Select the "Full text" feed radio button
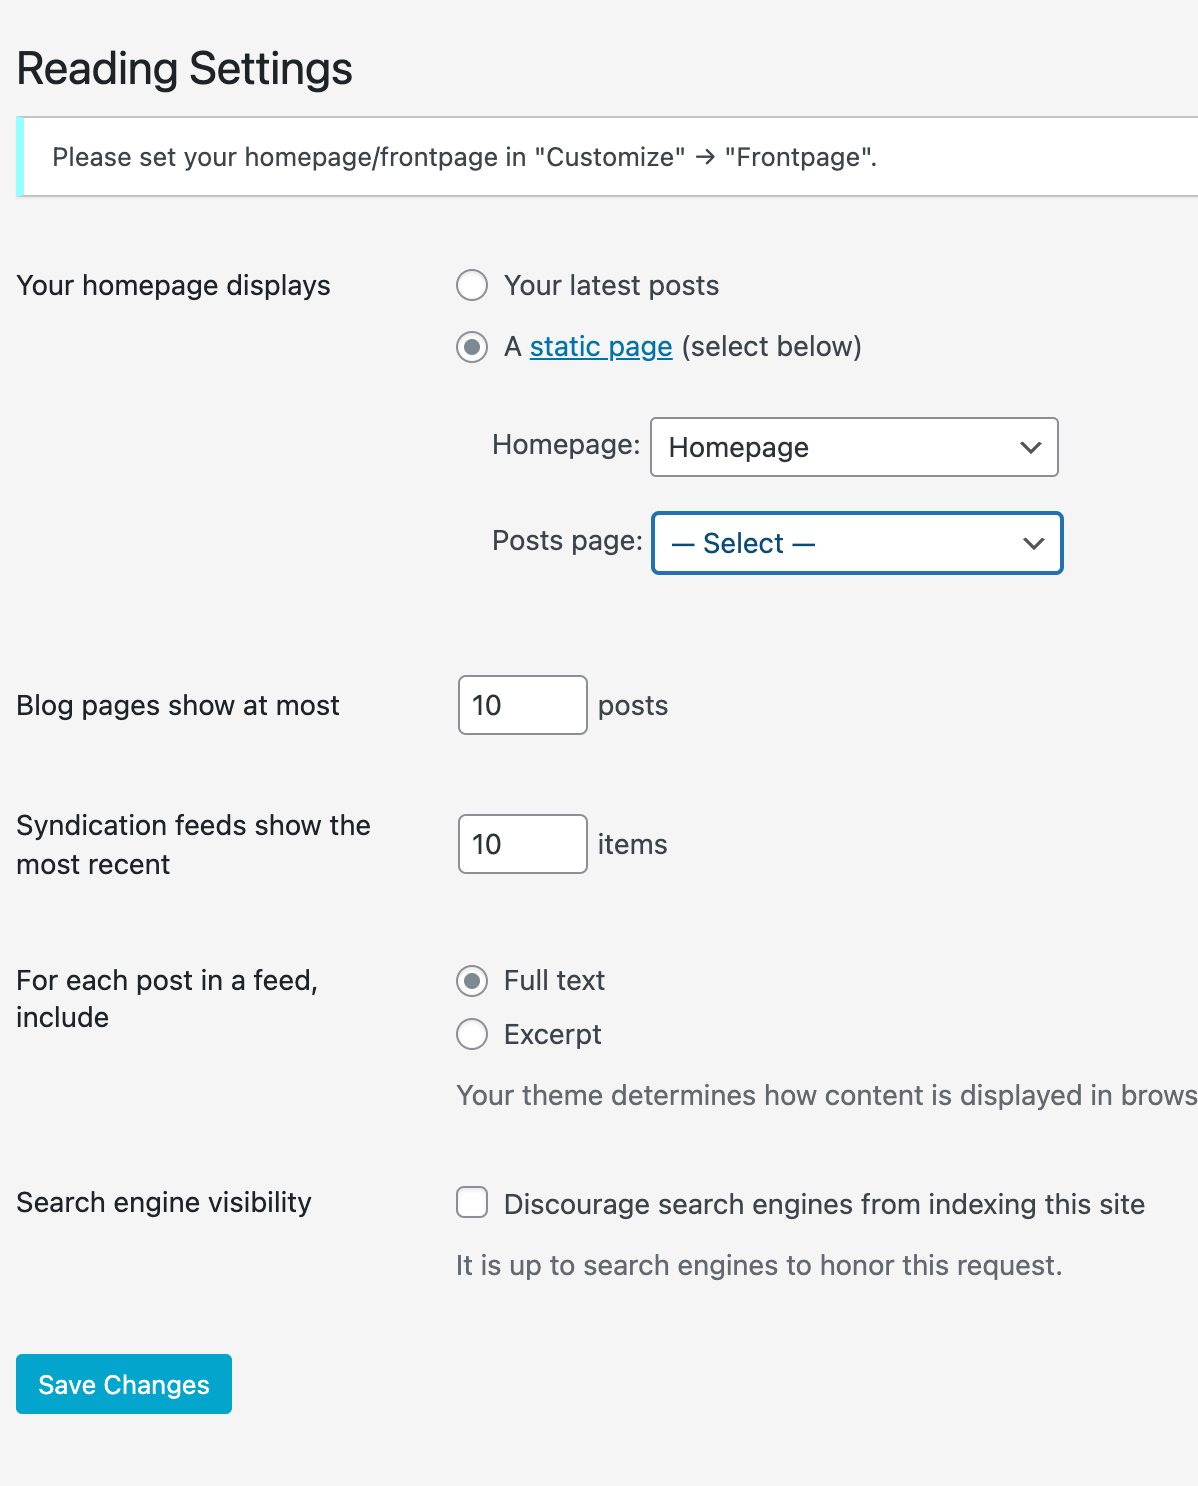This screenshot has height=1486, width=1198. [472, 981]
